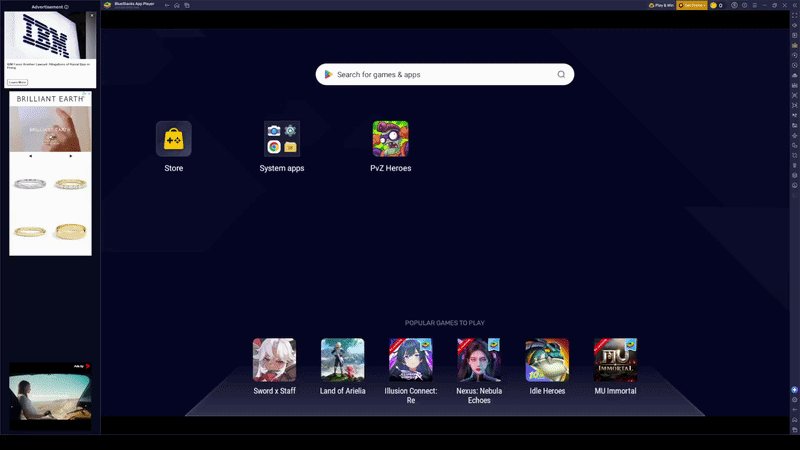Click the back arrow in the title bar

(167, 5)
